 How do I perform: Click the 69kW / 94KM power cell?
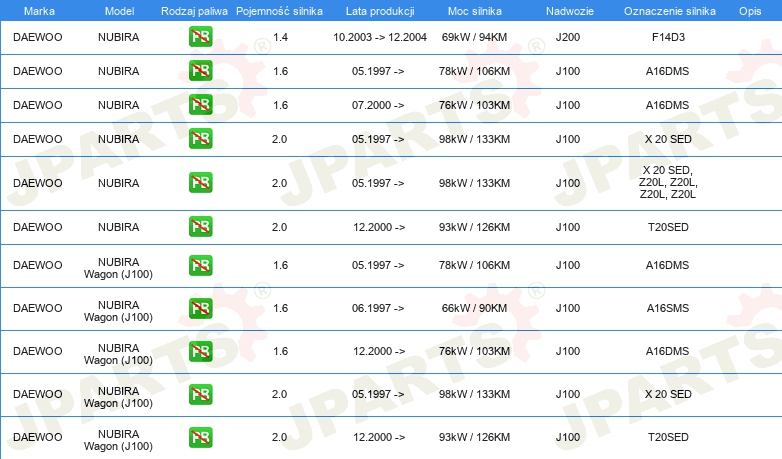474,37
